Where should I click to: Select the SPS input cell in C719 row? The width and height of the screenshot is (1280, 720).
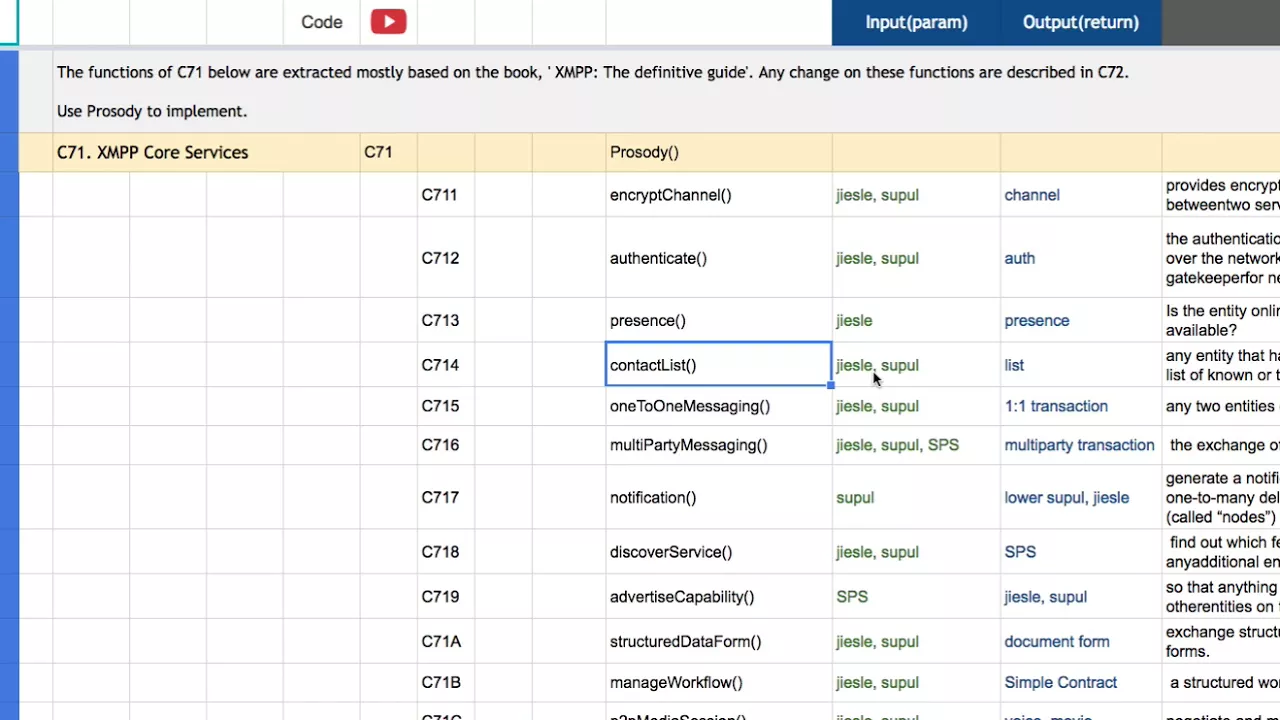tap(916, 597)
